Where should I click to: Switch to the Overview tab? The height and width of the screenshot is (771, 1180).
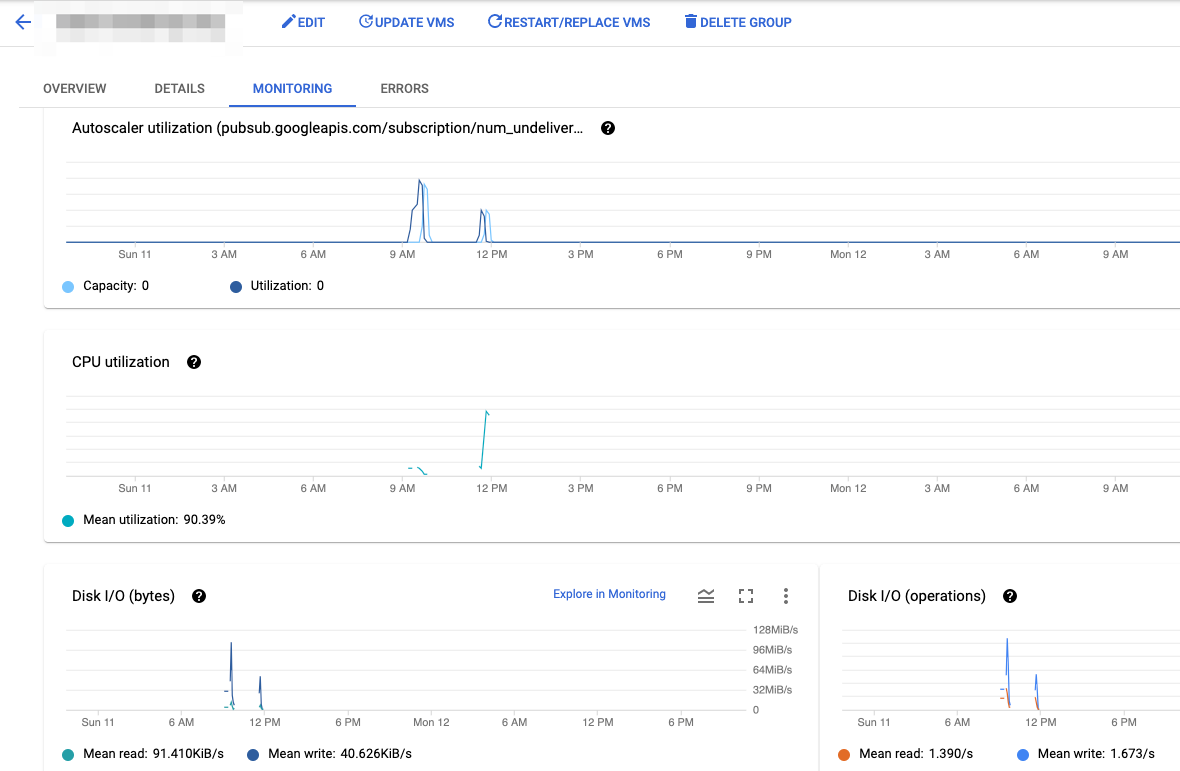(x=75, y=89)
